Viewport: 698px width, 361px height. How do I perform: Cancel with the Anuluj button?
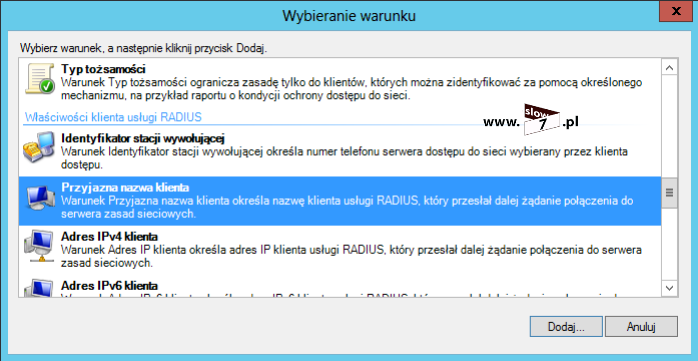click(641, 327)
